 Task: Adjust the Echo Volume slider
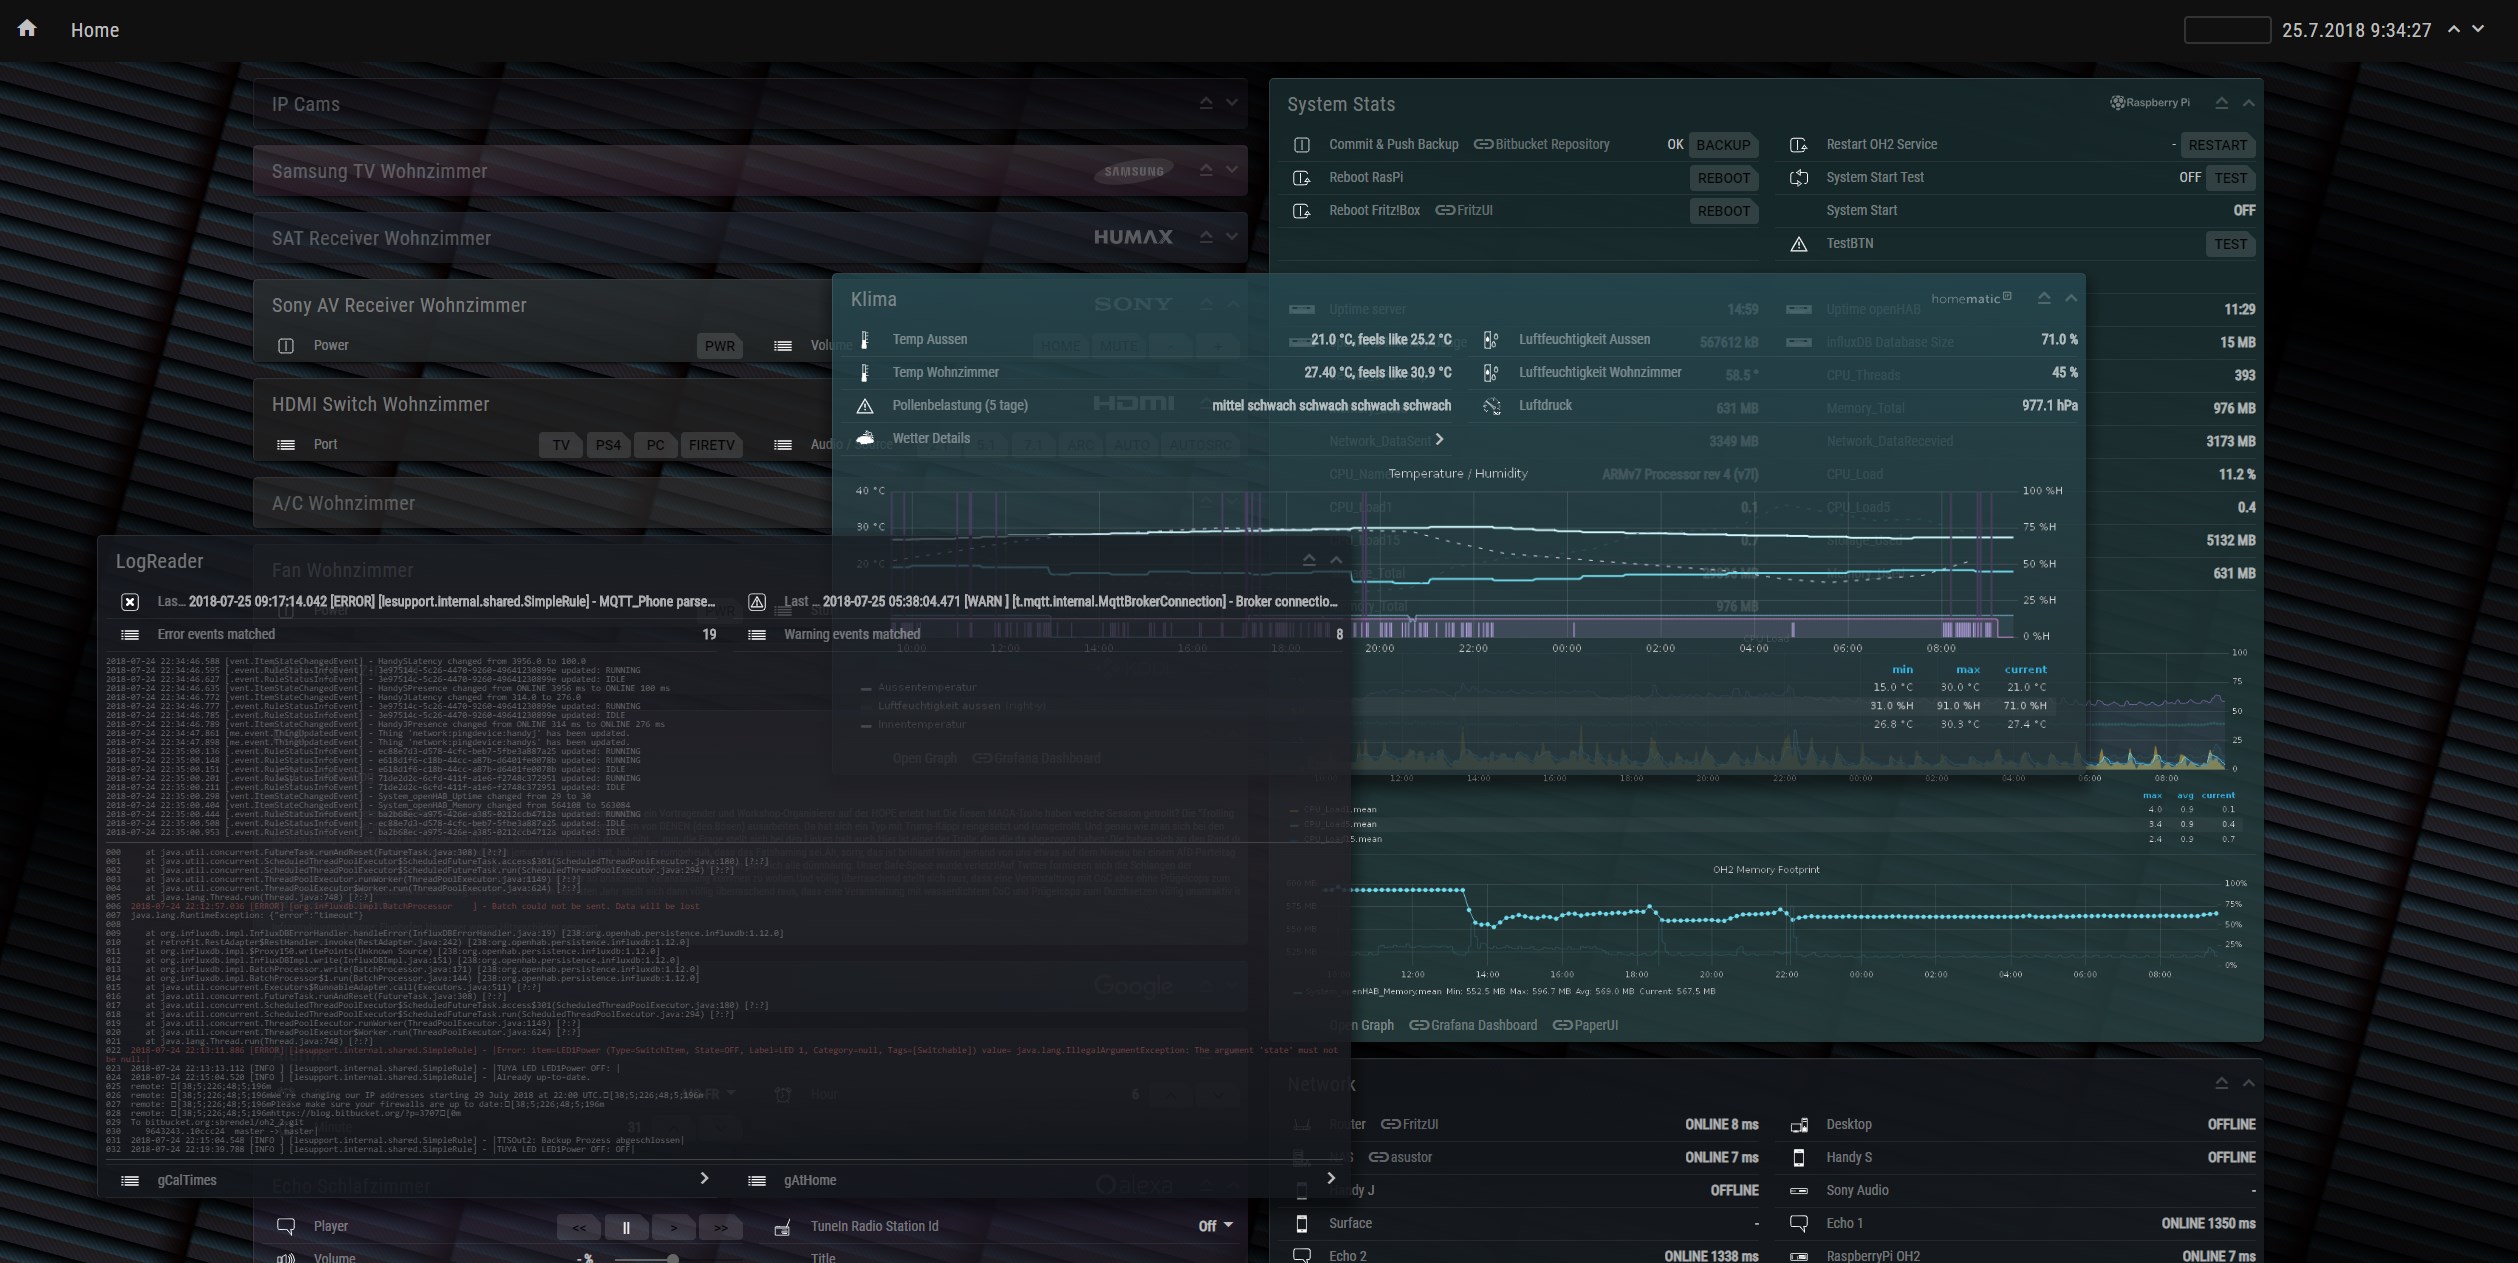(672, 1258)
